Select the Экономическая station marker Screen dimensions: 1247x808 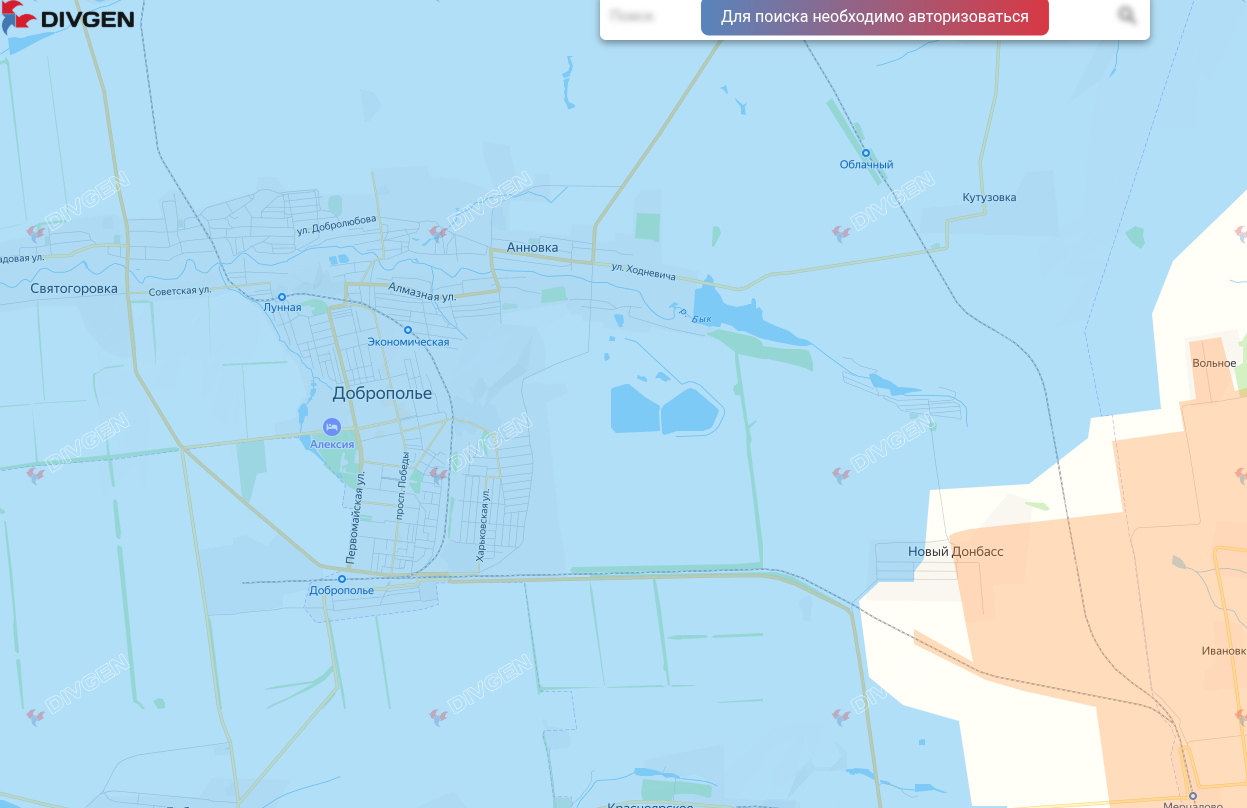point(408,330)
